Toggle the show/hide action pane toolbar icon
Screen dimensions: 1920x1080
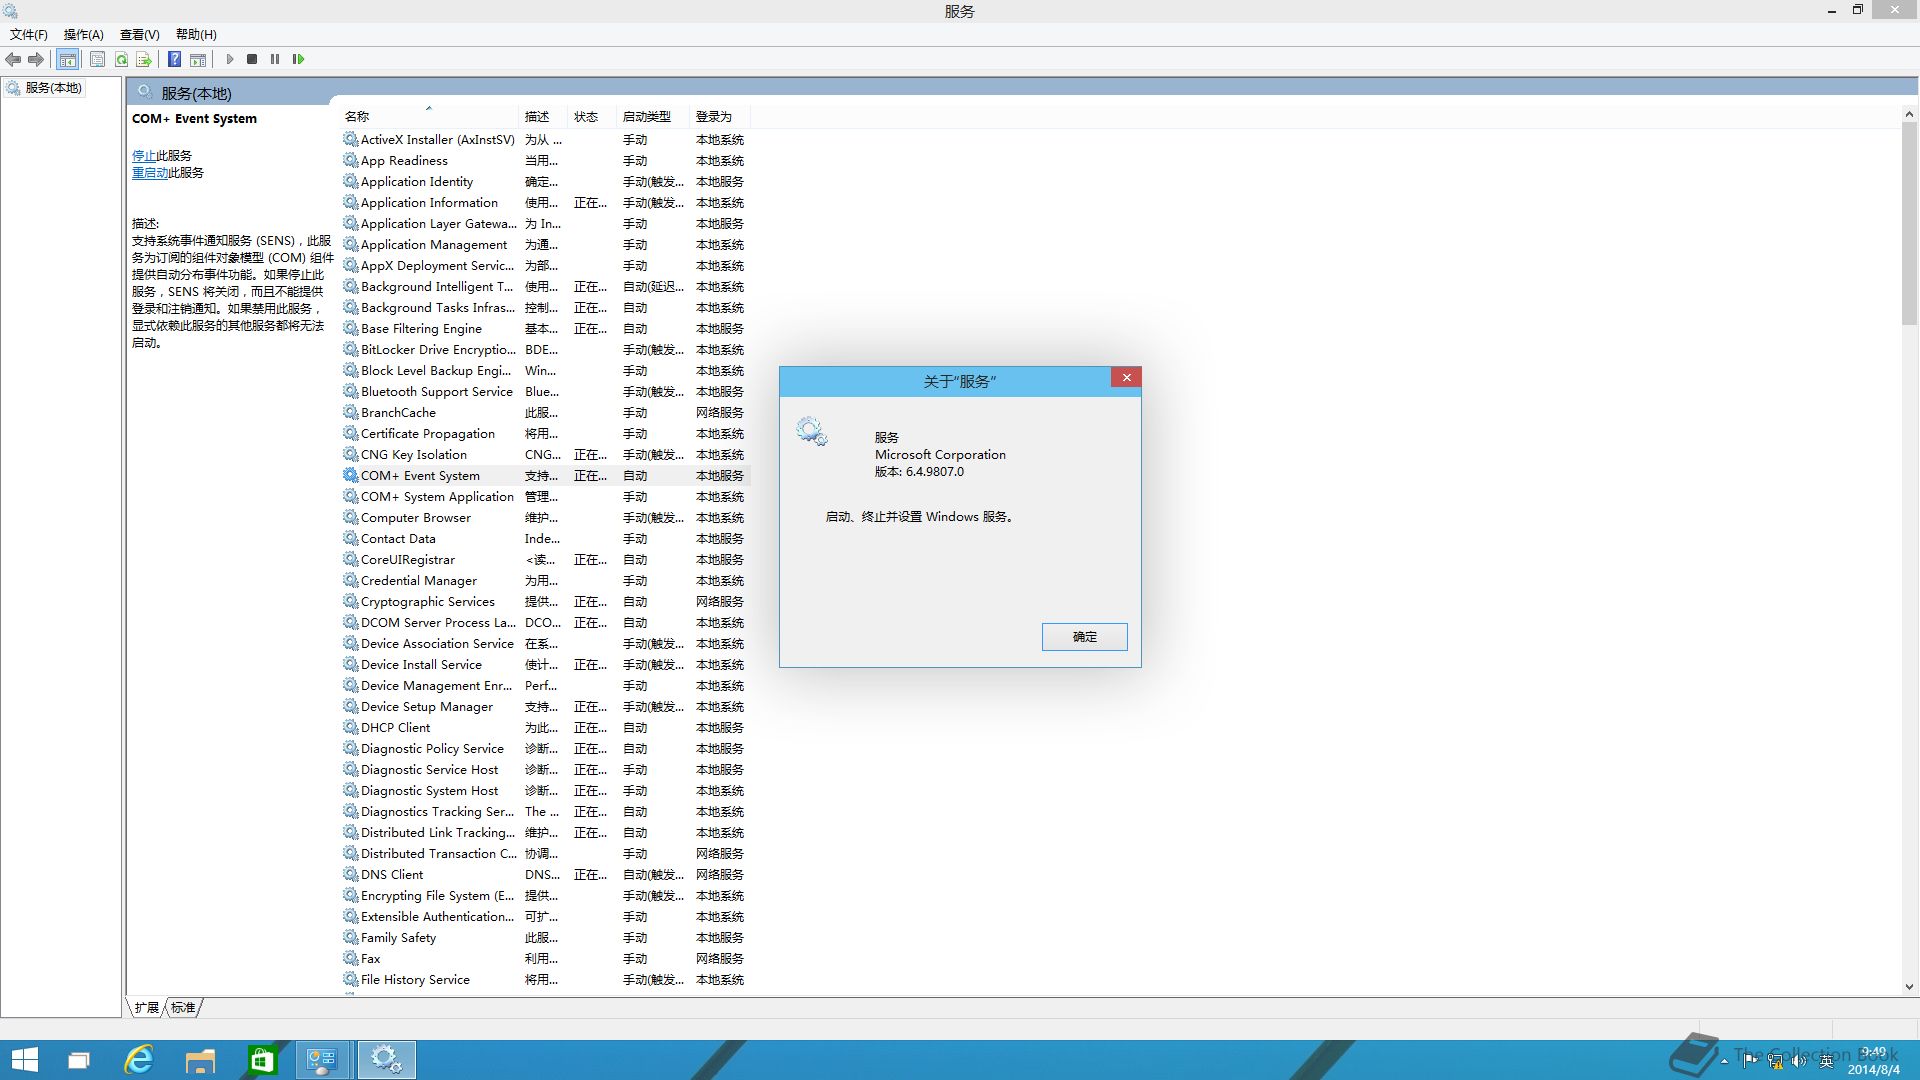[x=198, y=59]
